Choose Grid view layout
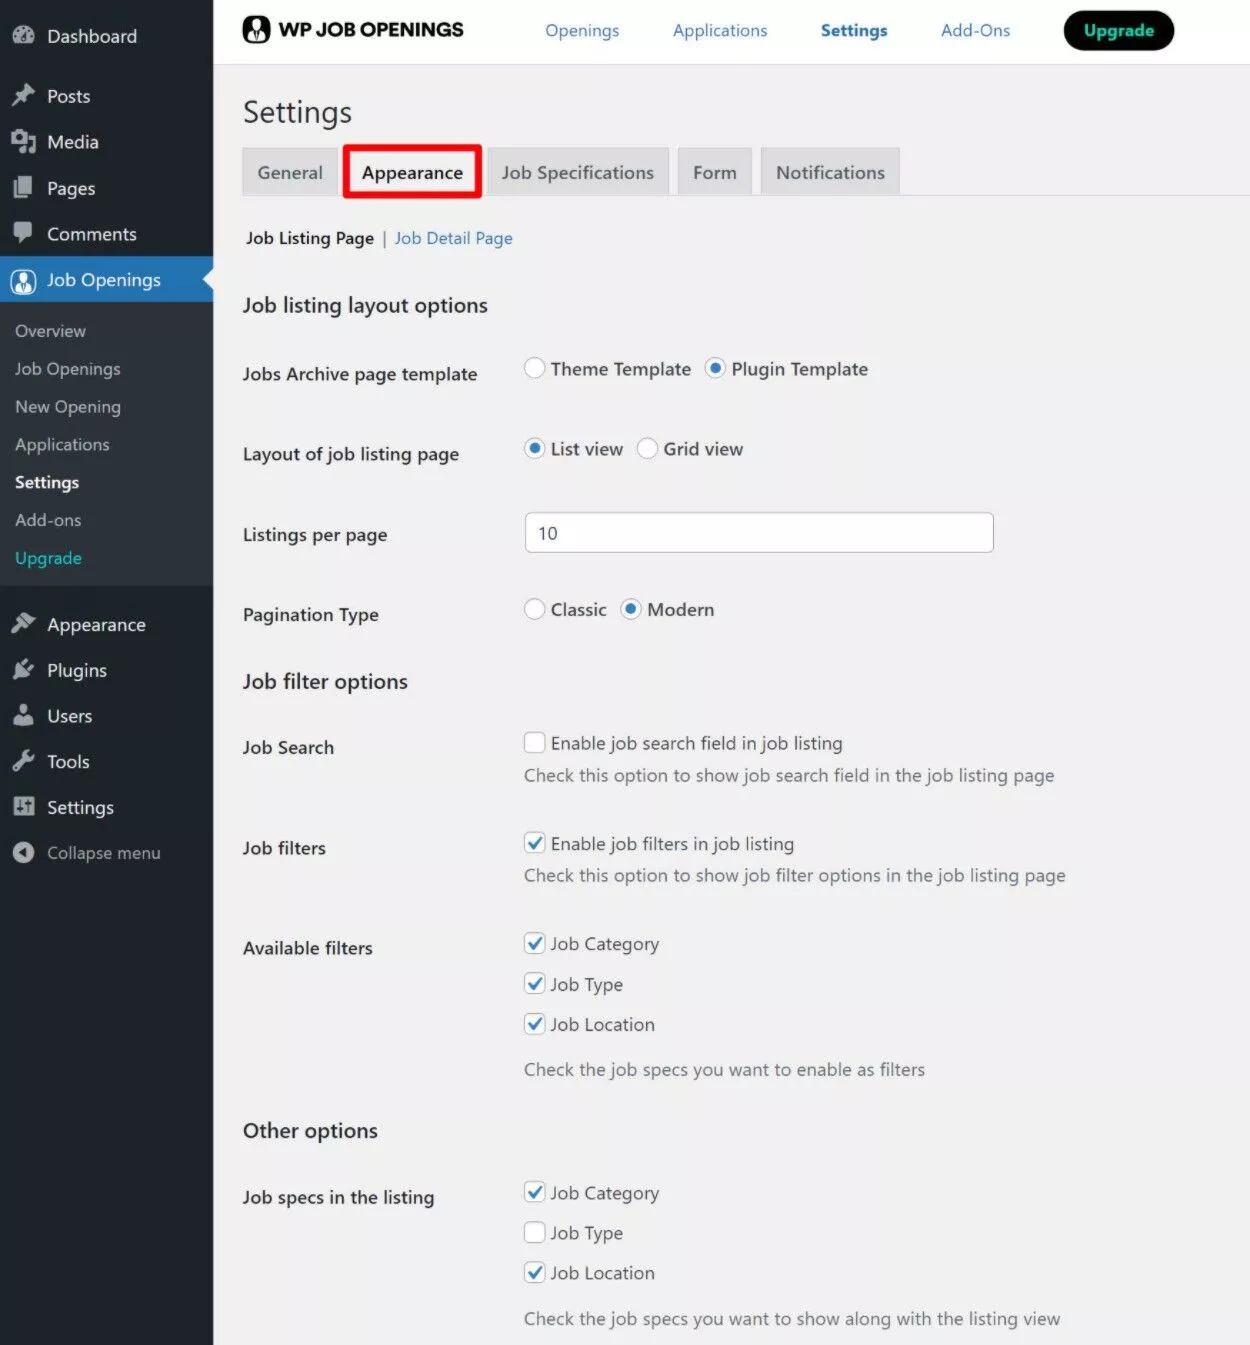The image size is (1250, 1345). pos(648,448)
